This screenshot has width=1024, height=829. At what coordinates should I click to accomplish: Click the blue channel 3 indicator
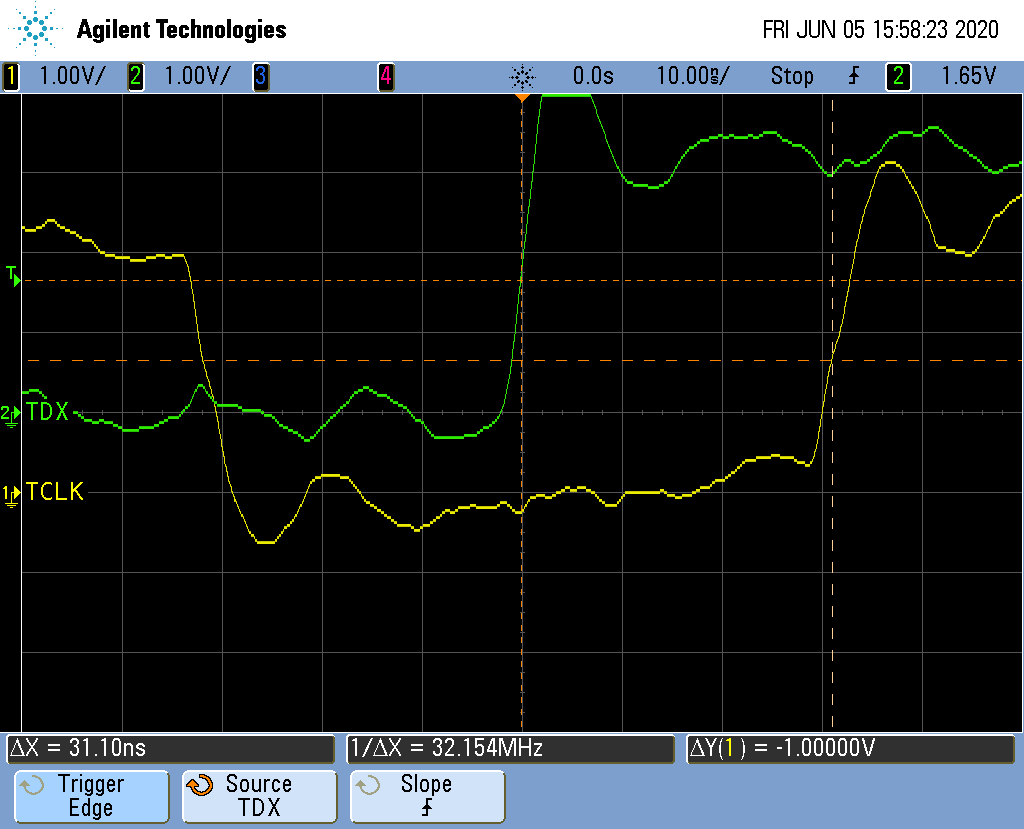tap(260, 76)
